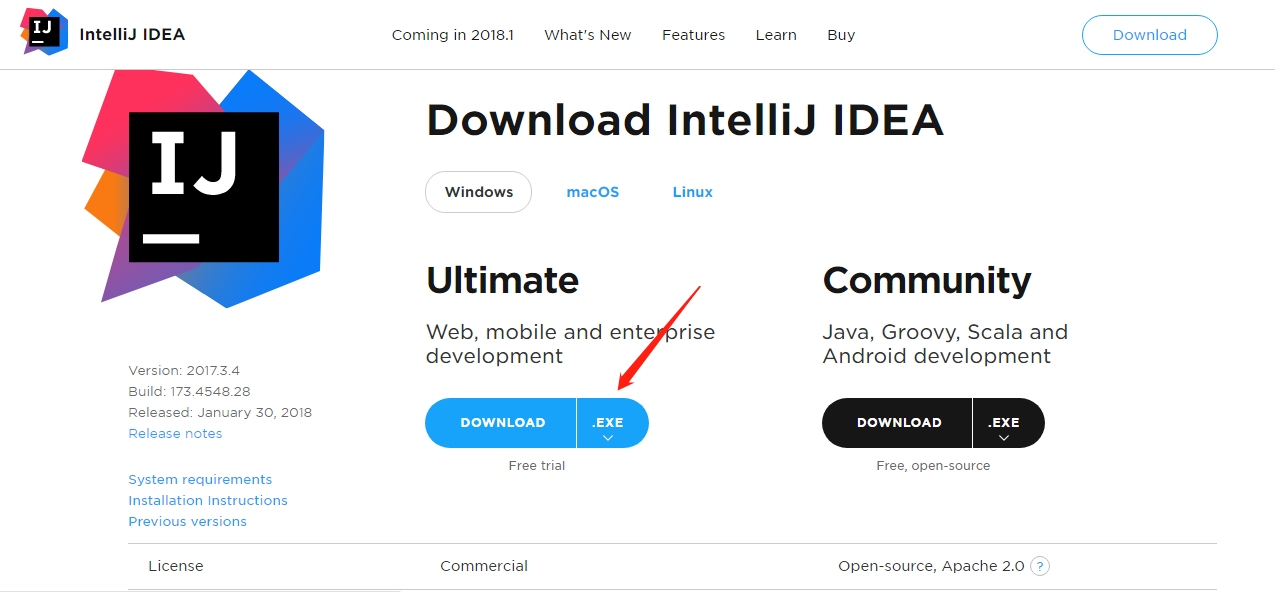
Task: Click 'Released: January 30, 2018' text
Action: click(220, 412)
